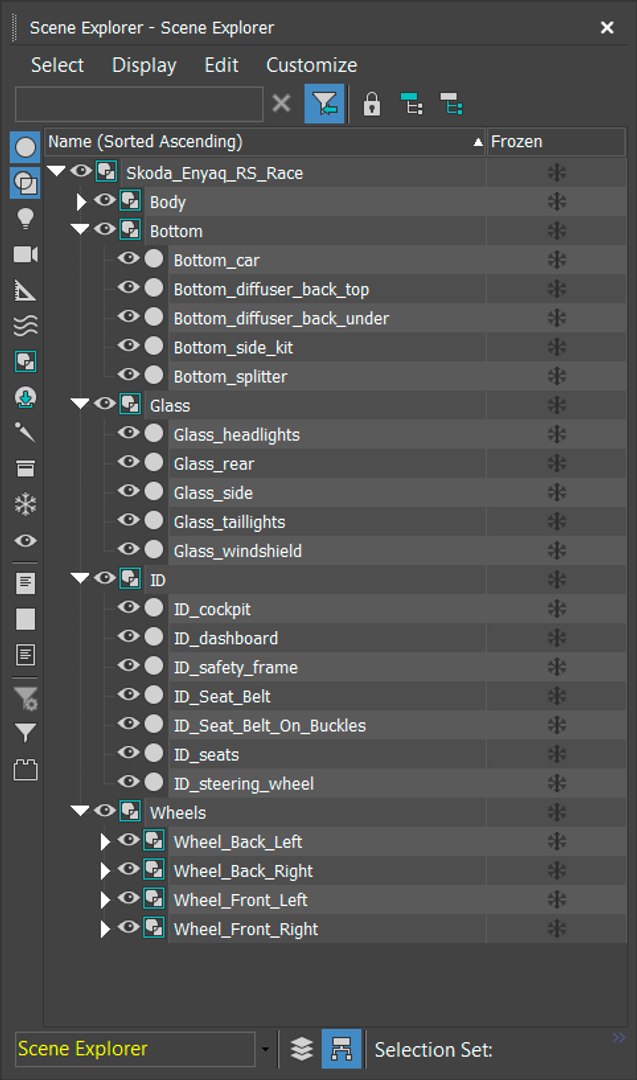The image size is (637, 1080).
Task: Toggle Display Frozen snowflake sidebar icon
Action: coord(25,505)
